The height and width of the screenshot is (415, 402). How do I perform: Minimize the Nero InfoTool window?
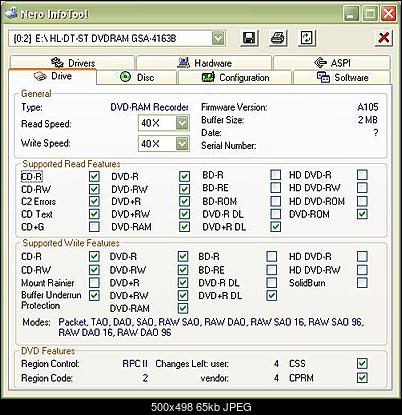click(351, 14)
